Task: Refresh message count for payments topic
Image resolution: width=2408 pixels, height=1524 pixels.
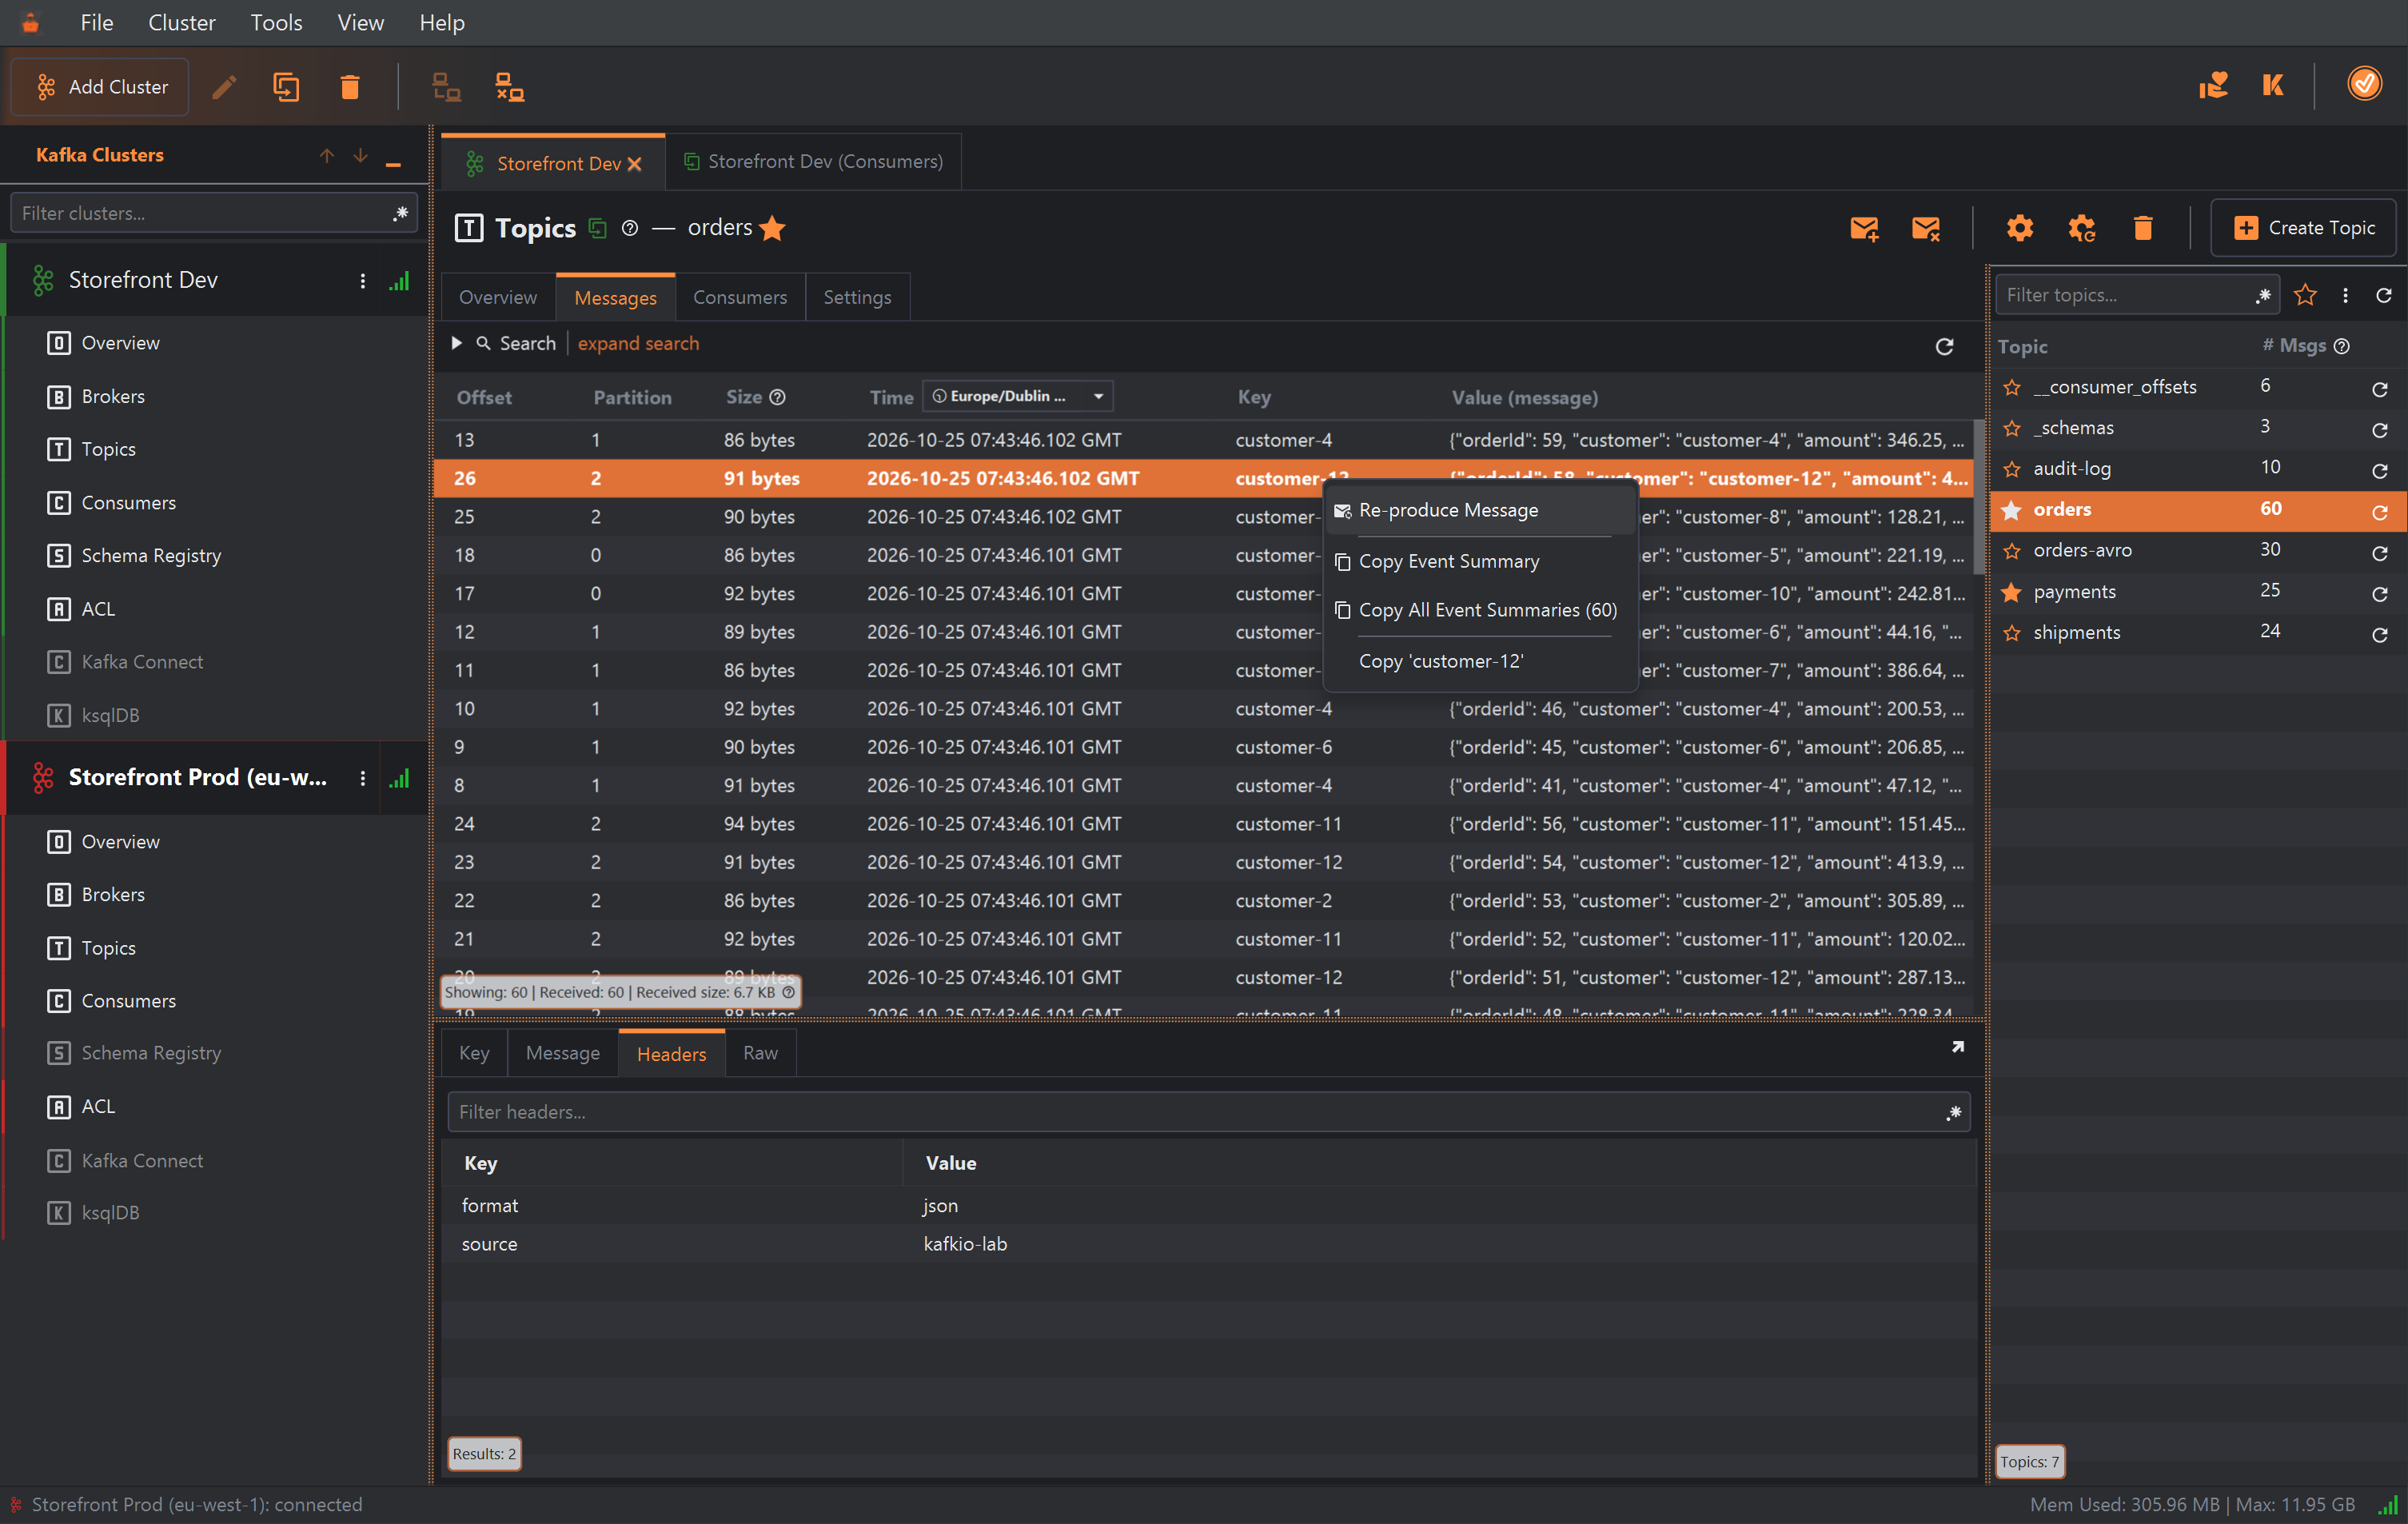Action: [x=2380, y=594]
